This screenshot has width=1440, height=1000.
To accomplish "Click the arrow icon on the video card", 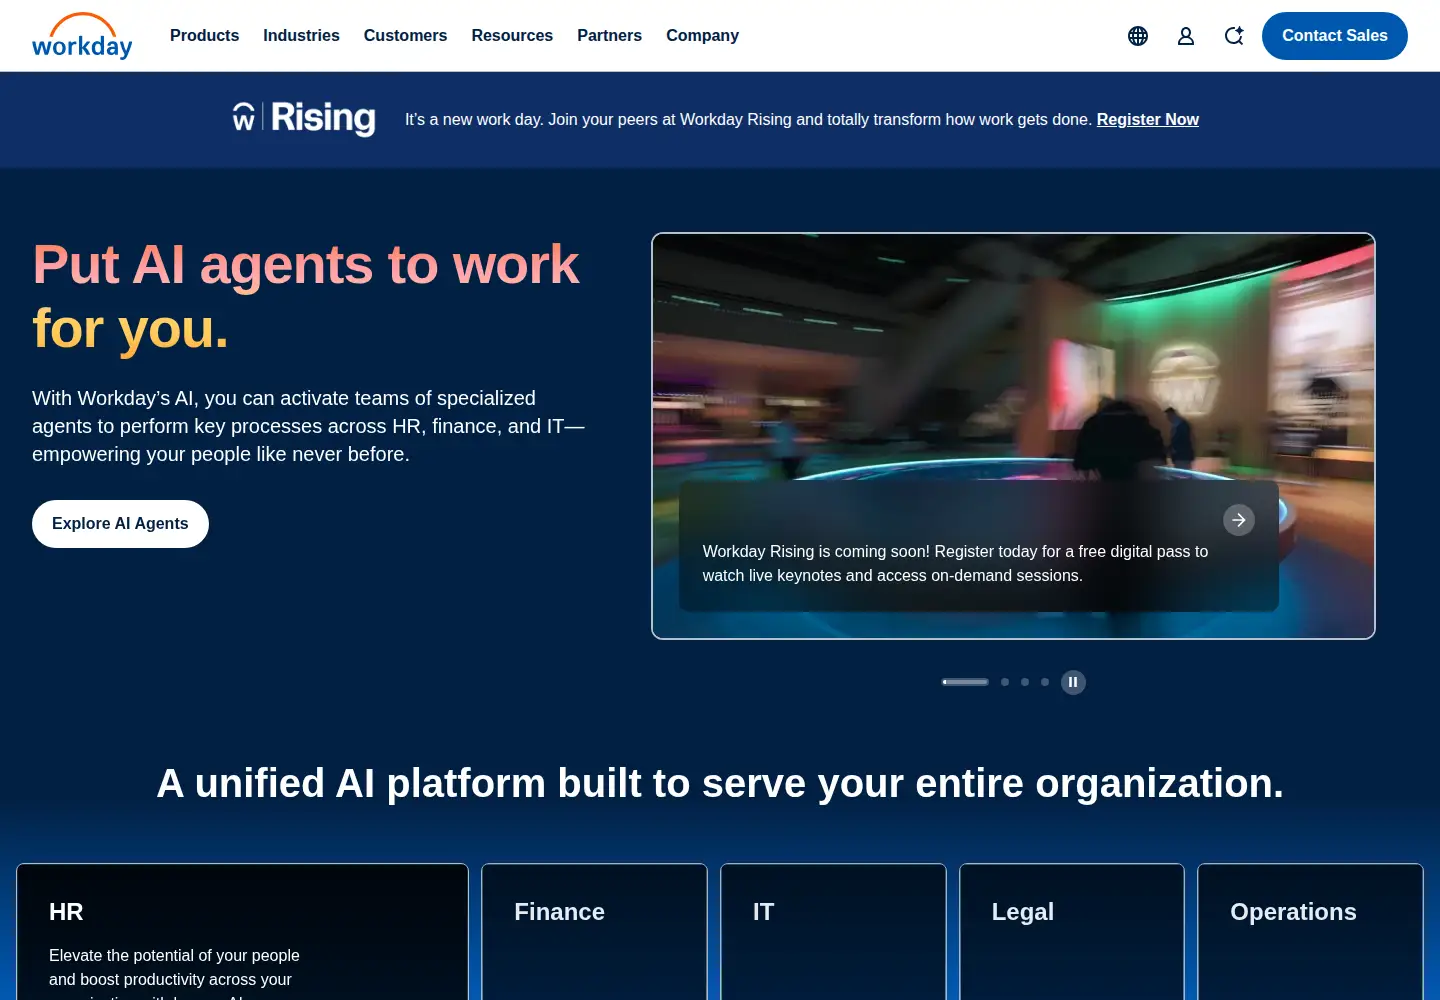I will coord(1239,520).
